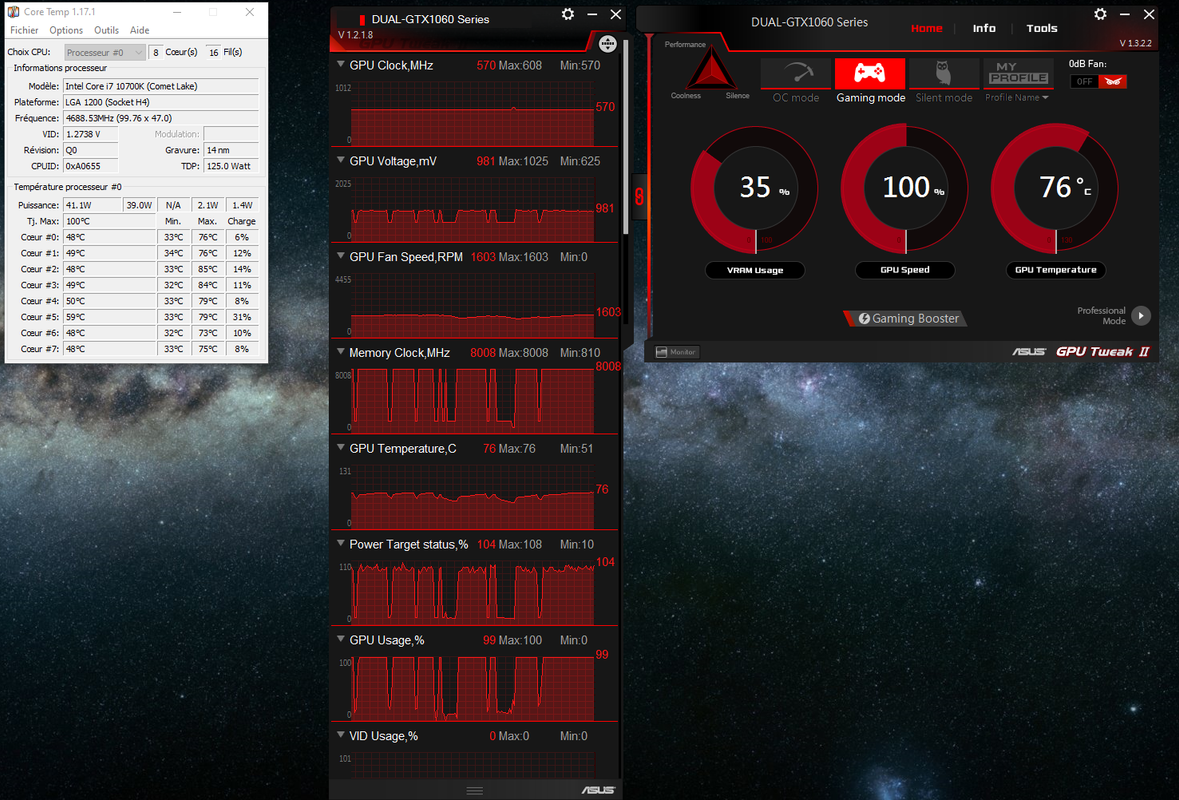Click the Fréquence value 4688.53MHz

pyautogui.click(x=161, y=118)
